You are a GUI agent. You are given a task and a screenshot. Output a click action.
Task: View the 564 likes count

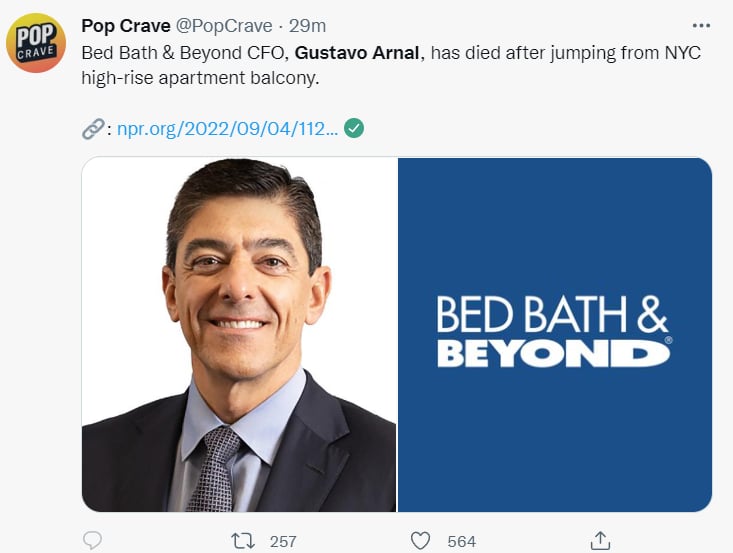(461, 541)
